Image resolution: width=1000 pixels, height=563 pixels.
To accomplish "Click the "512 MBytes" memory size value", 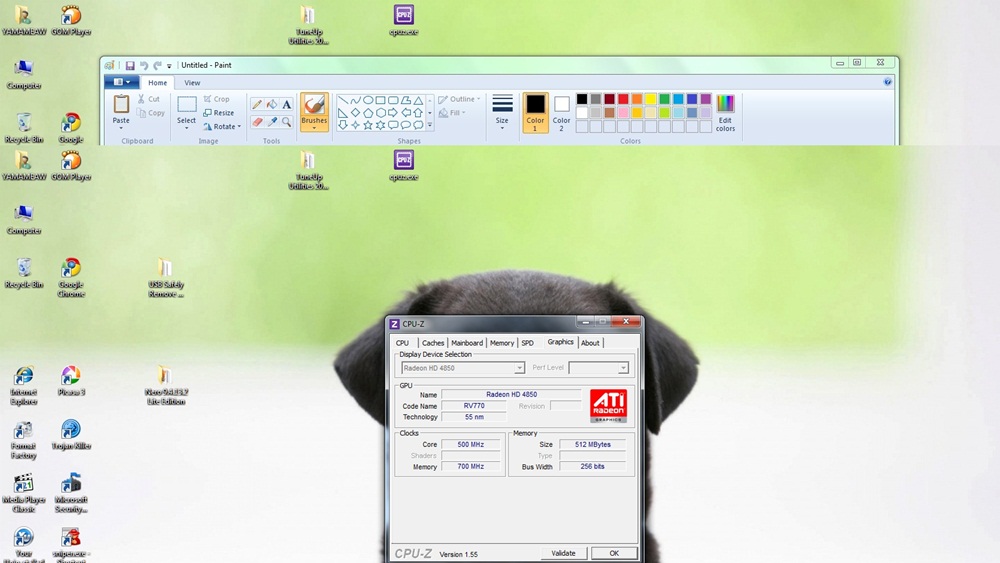I will tap(592, 444).
